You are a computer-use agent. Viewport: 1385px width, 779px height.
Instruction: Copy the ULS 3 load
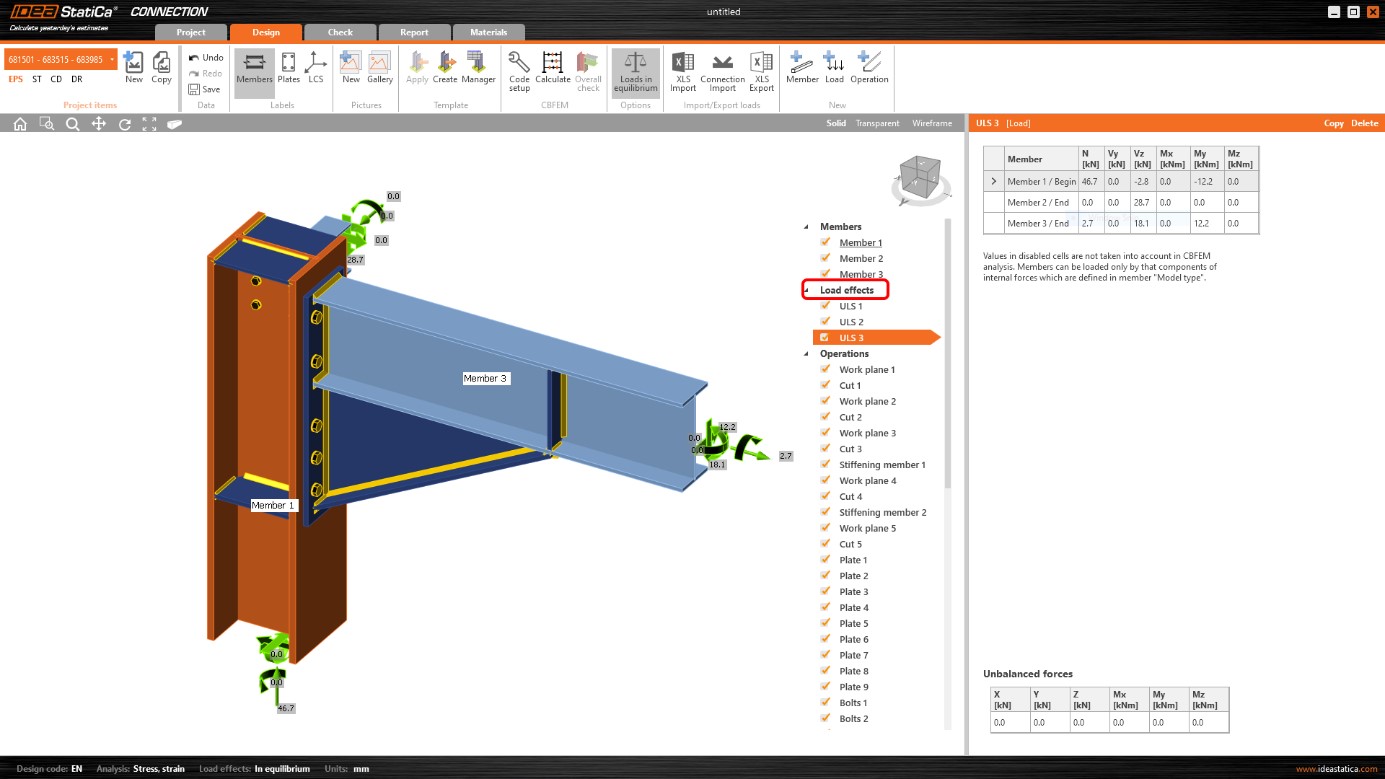1334,123
